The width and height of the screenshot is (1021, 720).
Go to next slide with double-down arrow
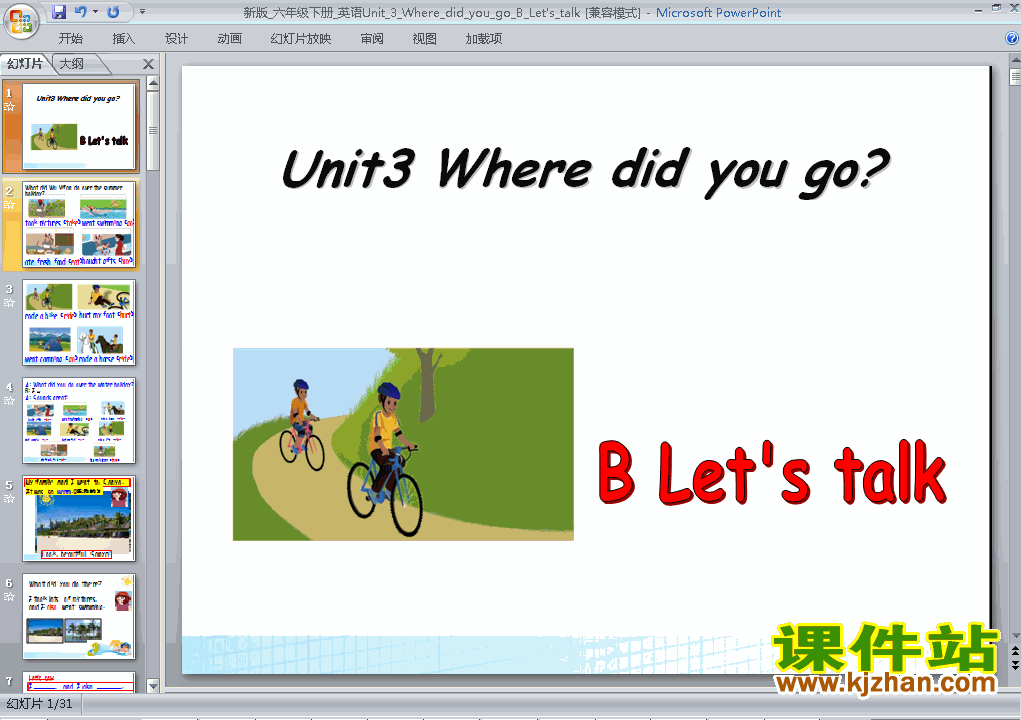(x=1015, y=665)
